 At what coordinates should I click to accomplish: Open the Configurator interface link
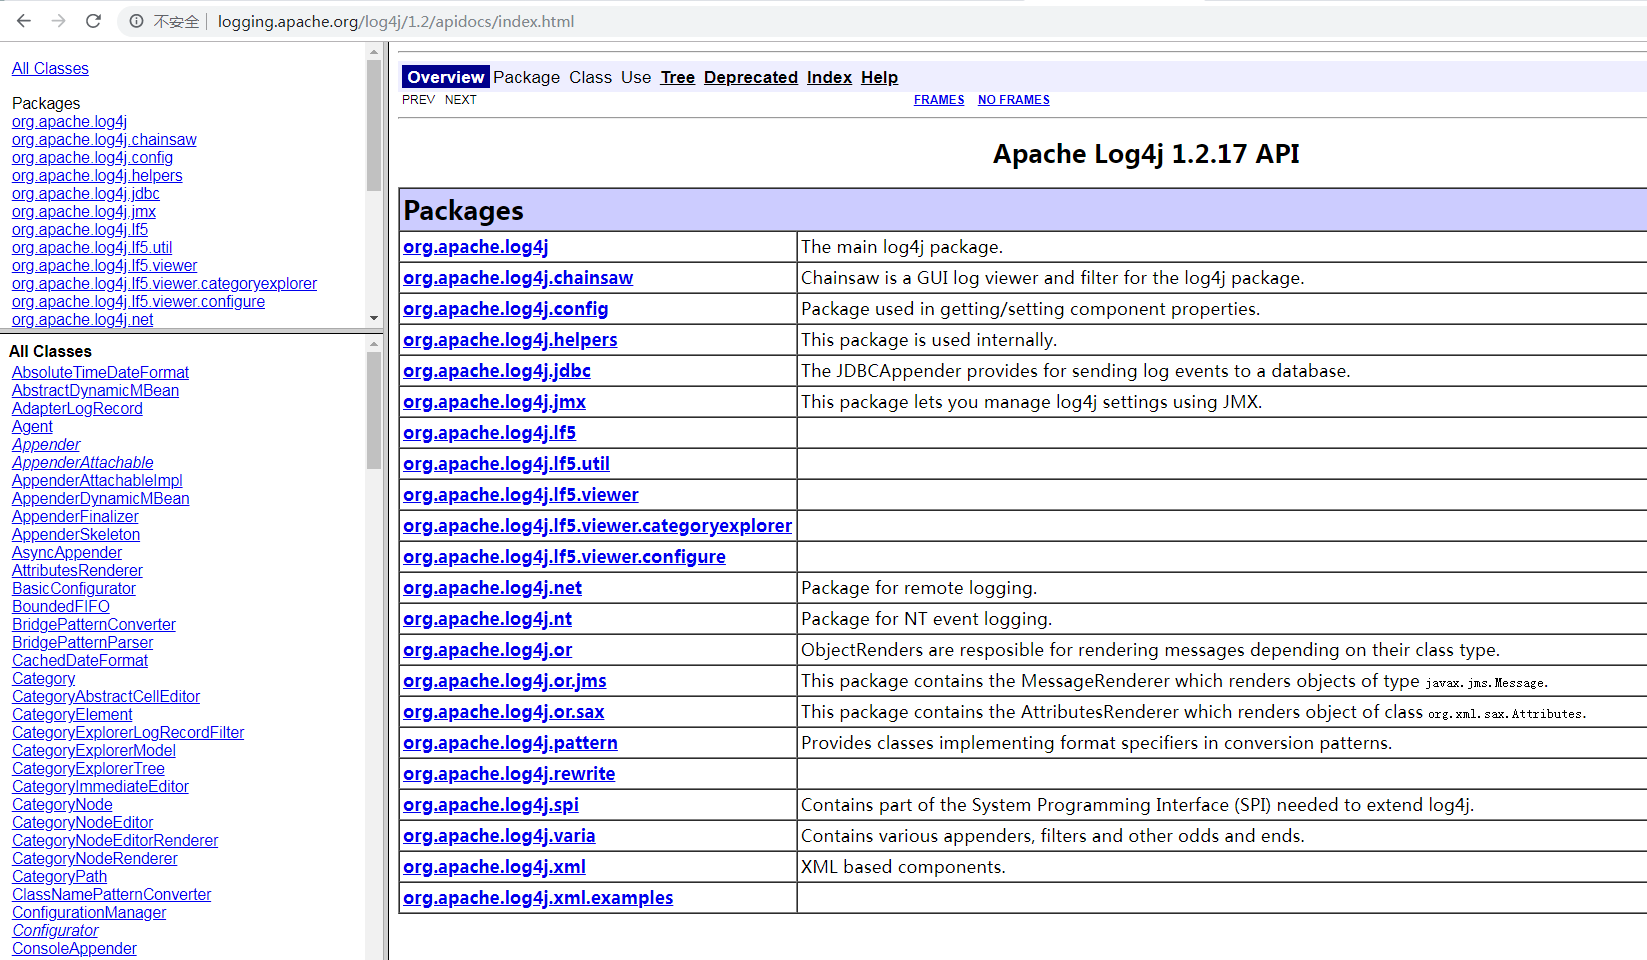[x=55, y=931]
